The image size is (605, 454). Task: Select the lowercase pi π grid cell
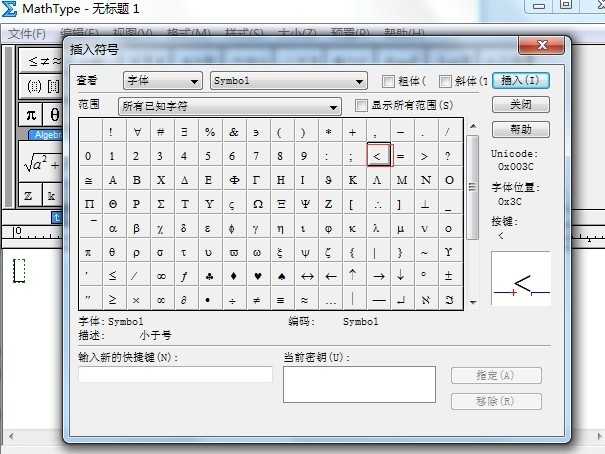pos(89,252)
